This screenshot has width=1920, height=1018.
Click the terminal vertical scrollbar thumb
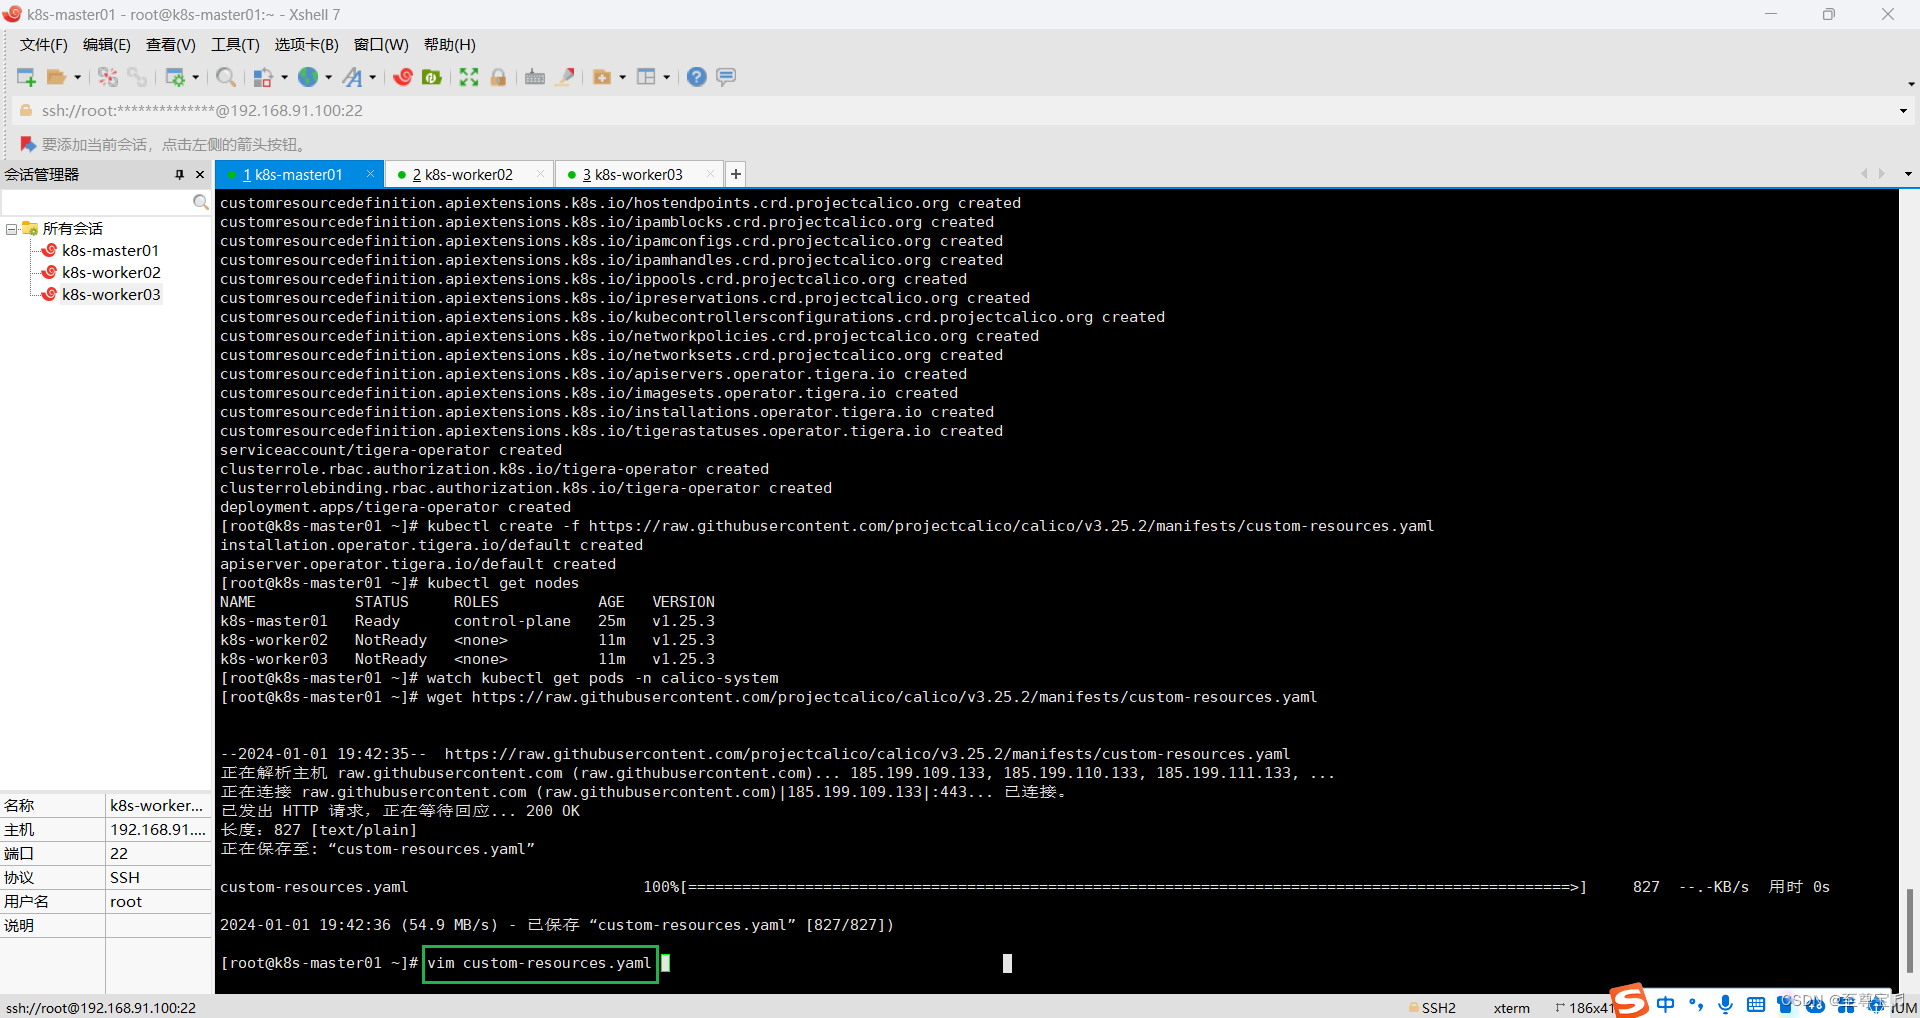pyautogui.click(x=1909, y=931)
